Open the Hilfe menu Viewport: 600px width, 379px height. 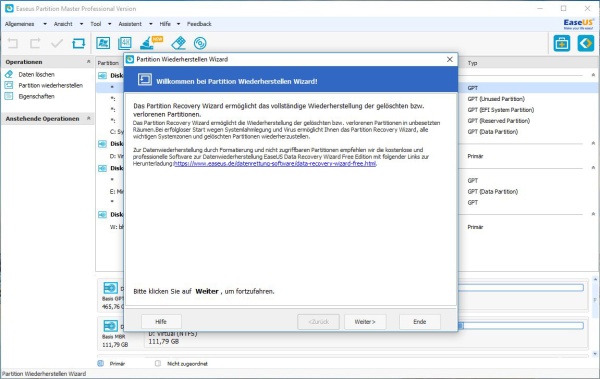click(165, 24)
